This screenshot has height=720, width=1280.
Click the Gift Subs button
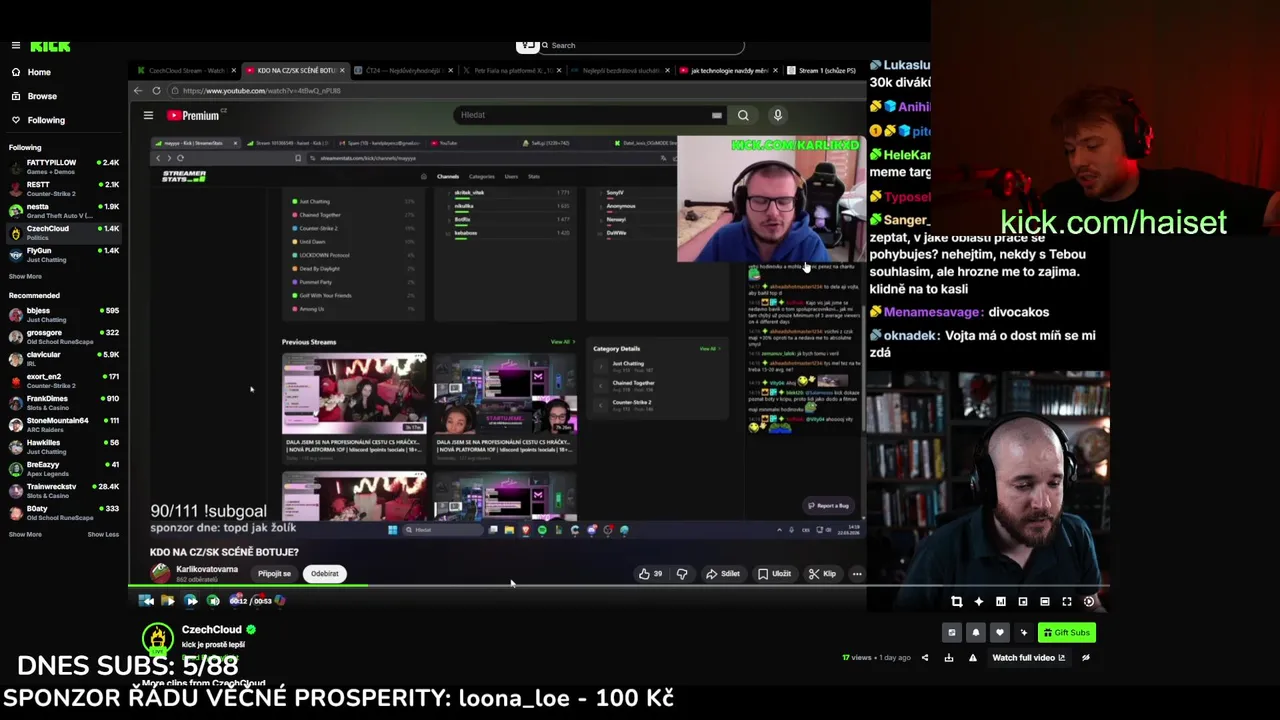tap(1066, 632)
